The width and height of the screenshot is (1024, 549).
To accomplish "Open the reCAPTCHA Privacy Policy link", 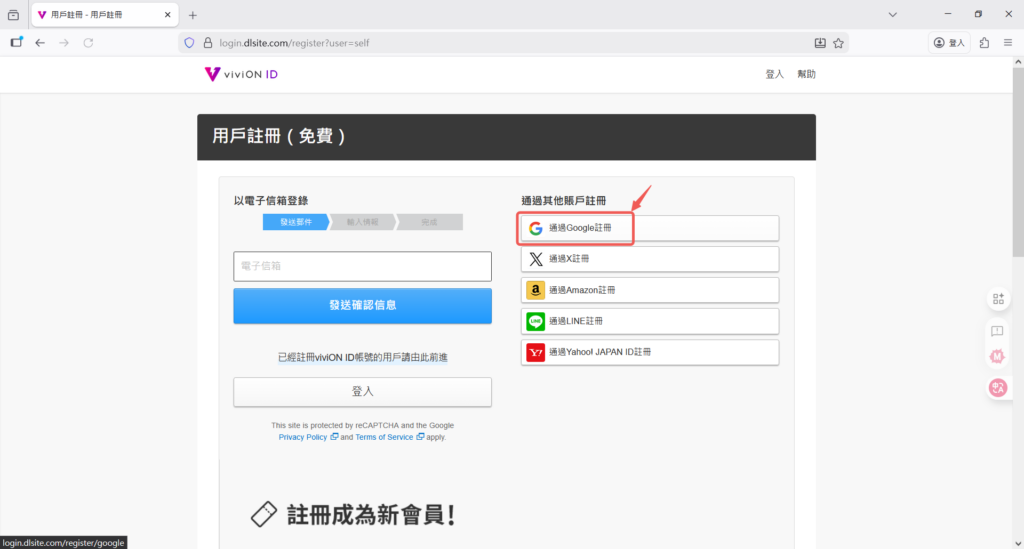I will click(x=303, y=437).
